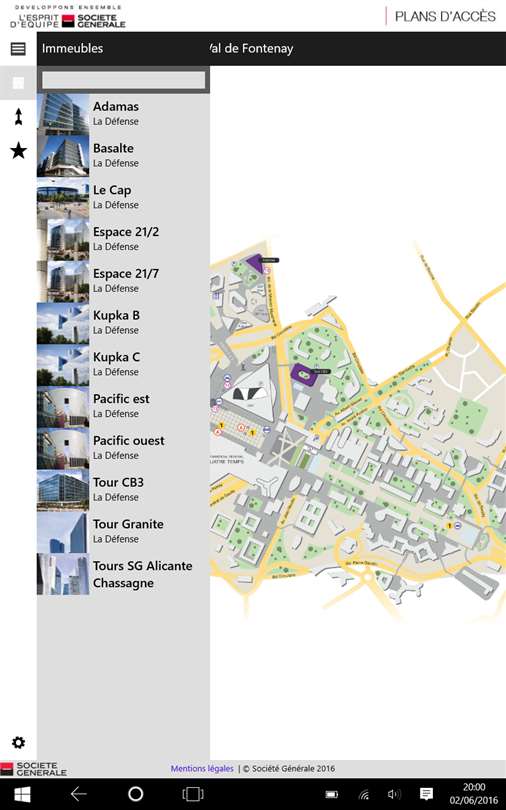This screenshot has width=506, height=810.
Task: Click the volume speaker icon
Action: 394,794
